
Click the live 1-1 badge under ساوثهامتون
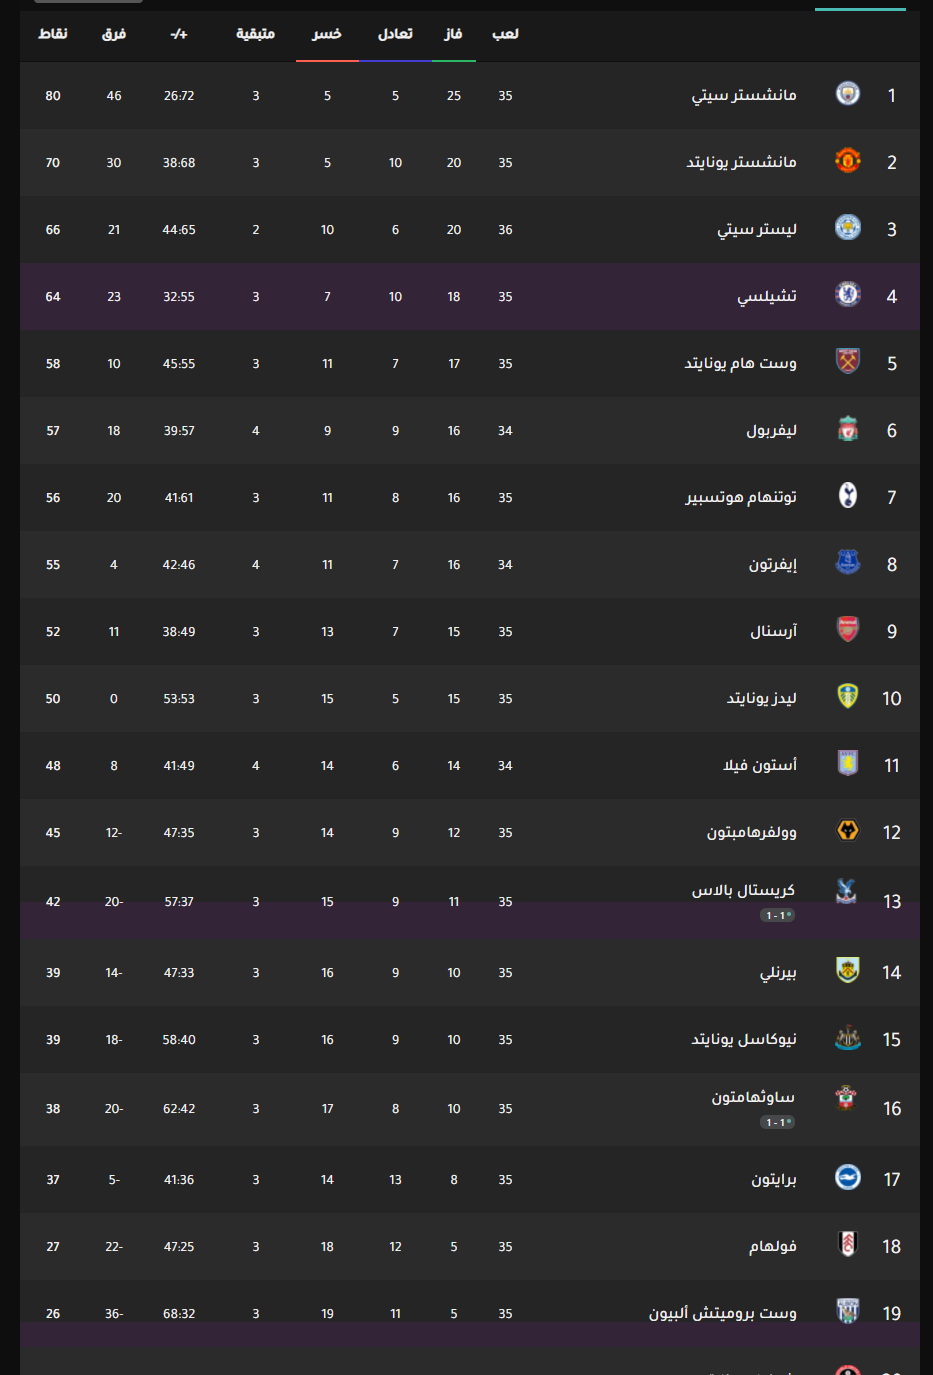click(778, 1122)
